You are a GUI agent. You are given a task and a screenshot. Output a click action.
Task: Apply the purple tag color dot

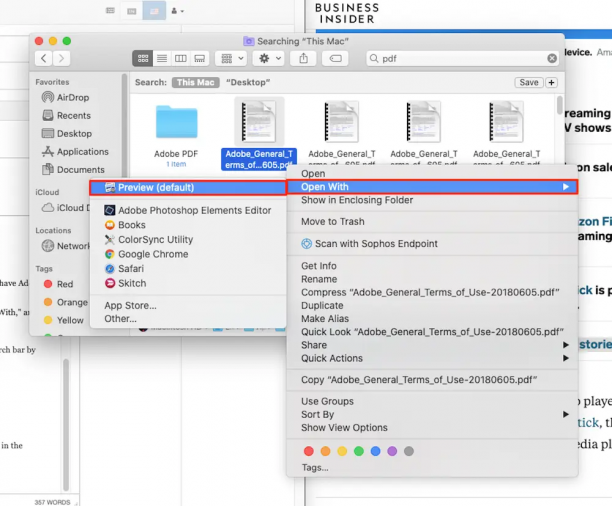tap(392, 451)
